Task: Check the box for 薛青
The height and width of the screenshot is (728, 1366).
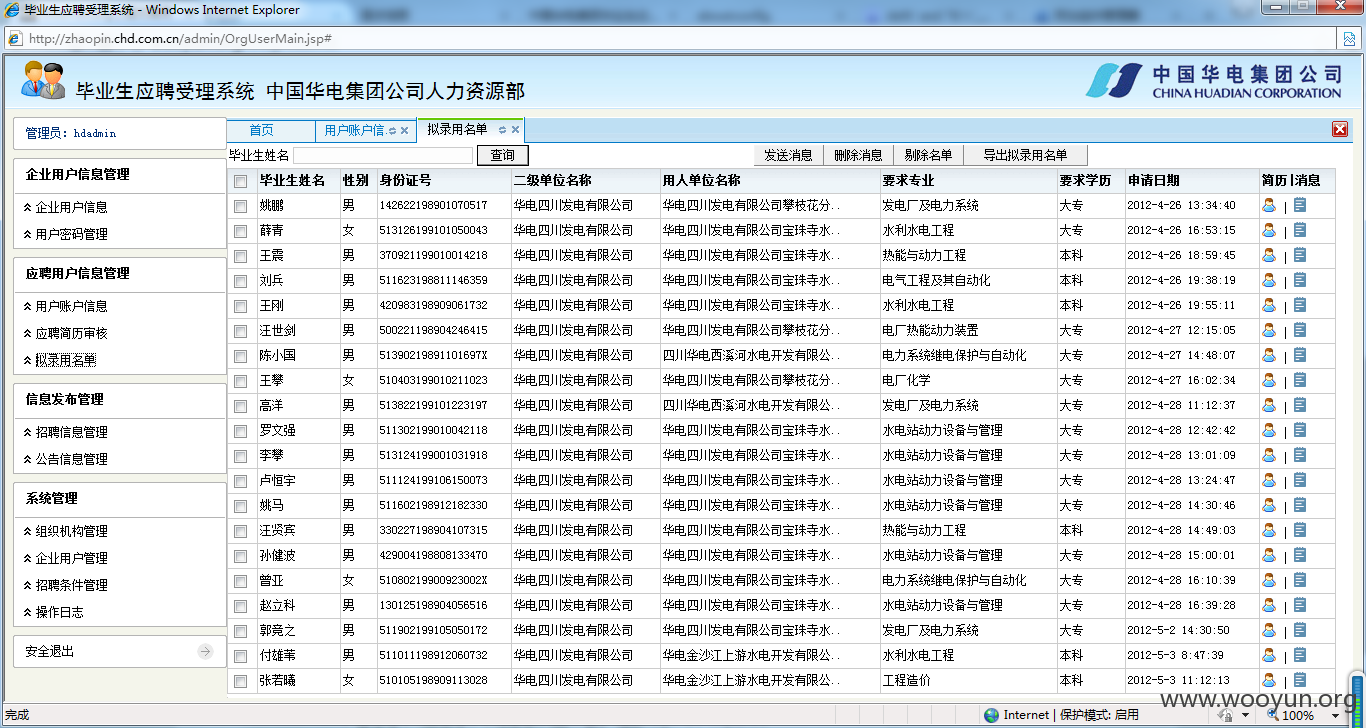Action: (240, 231)
